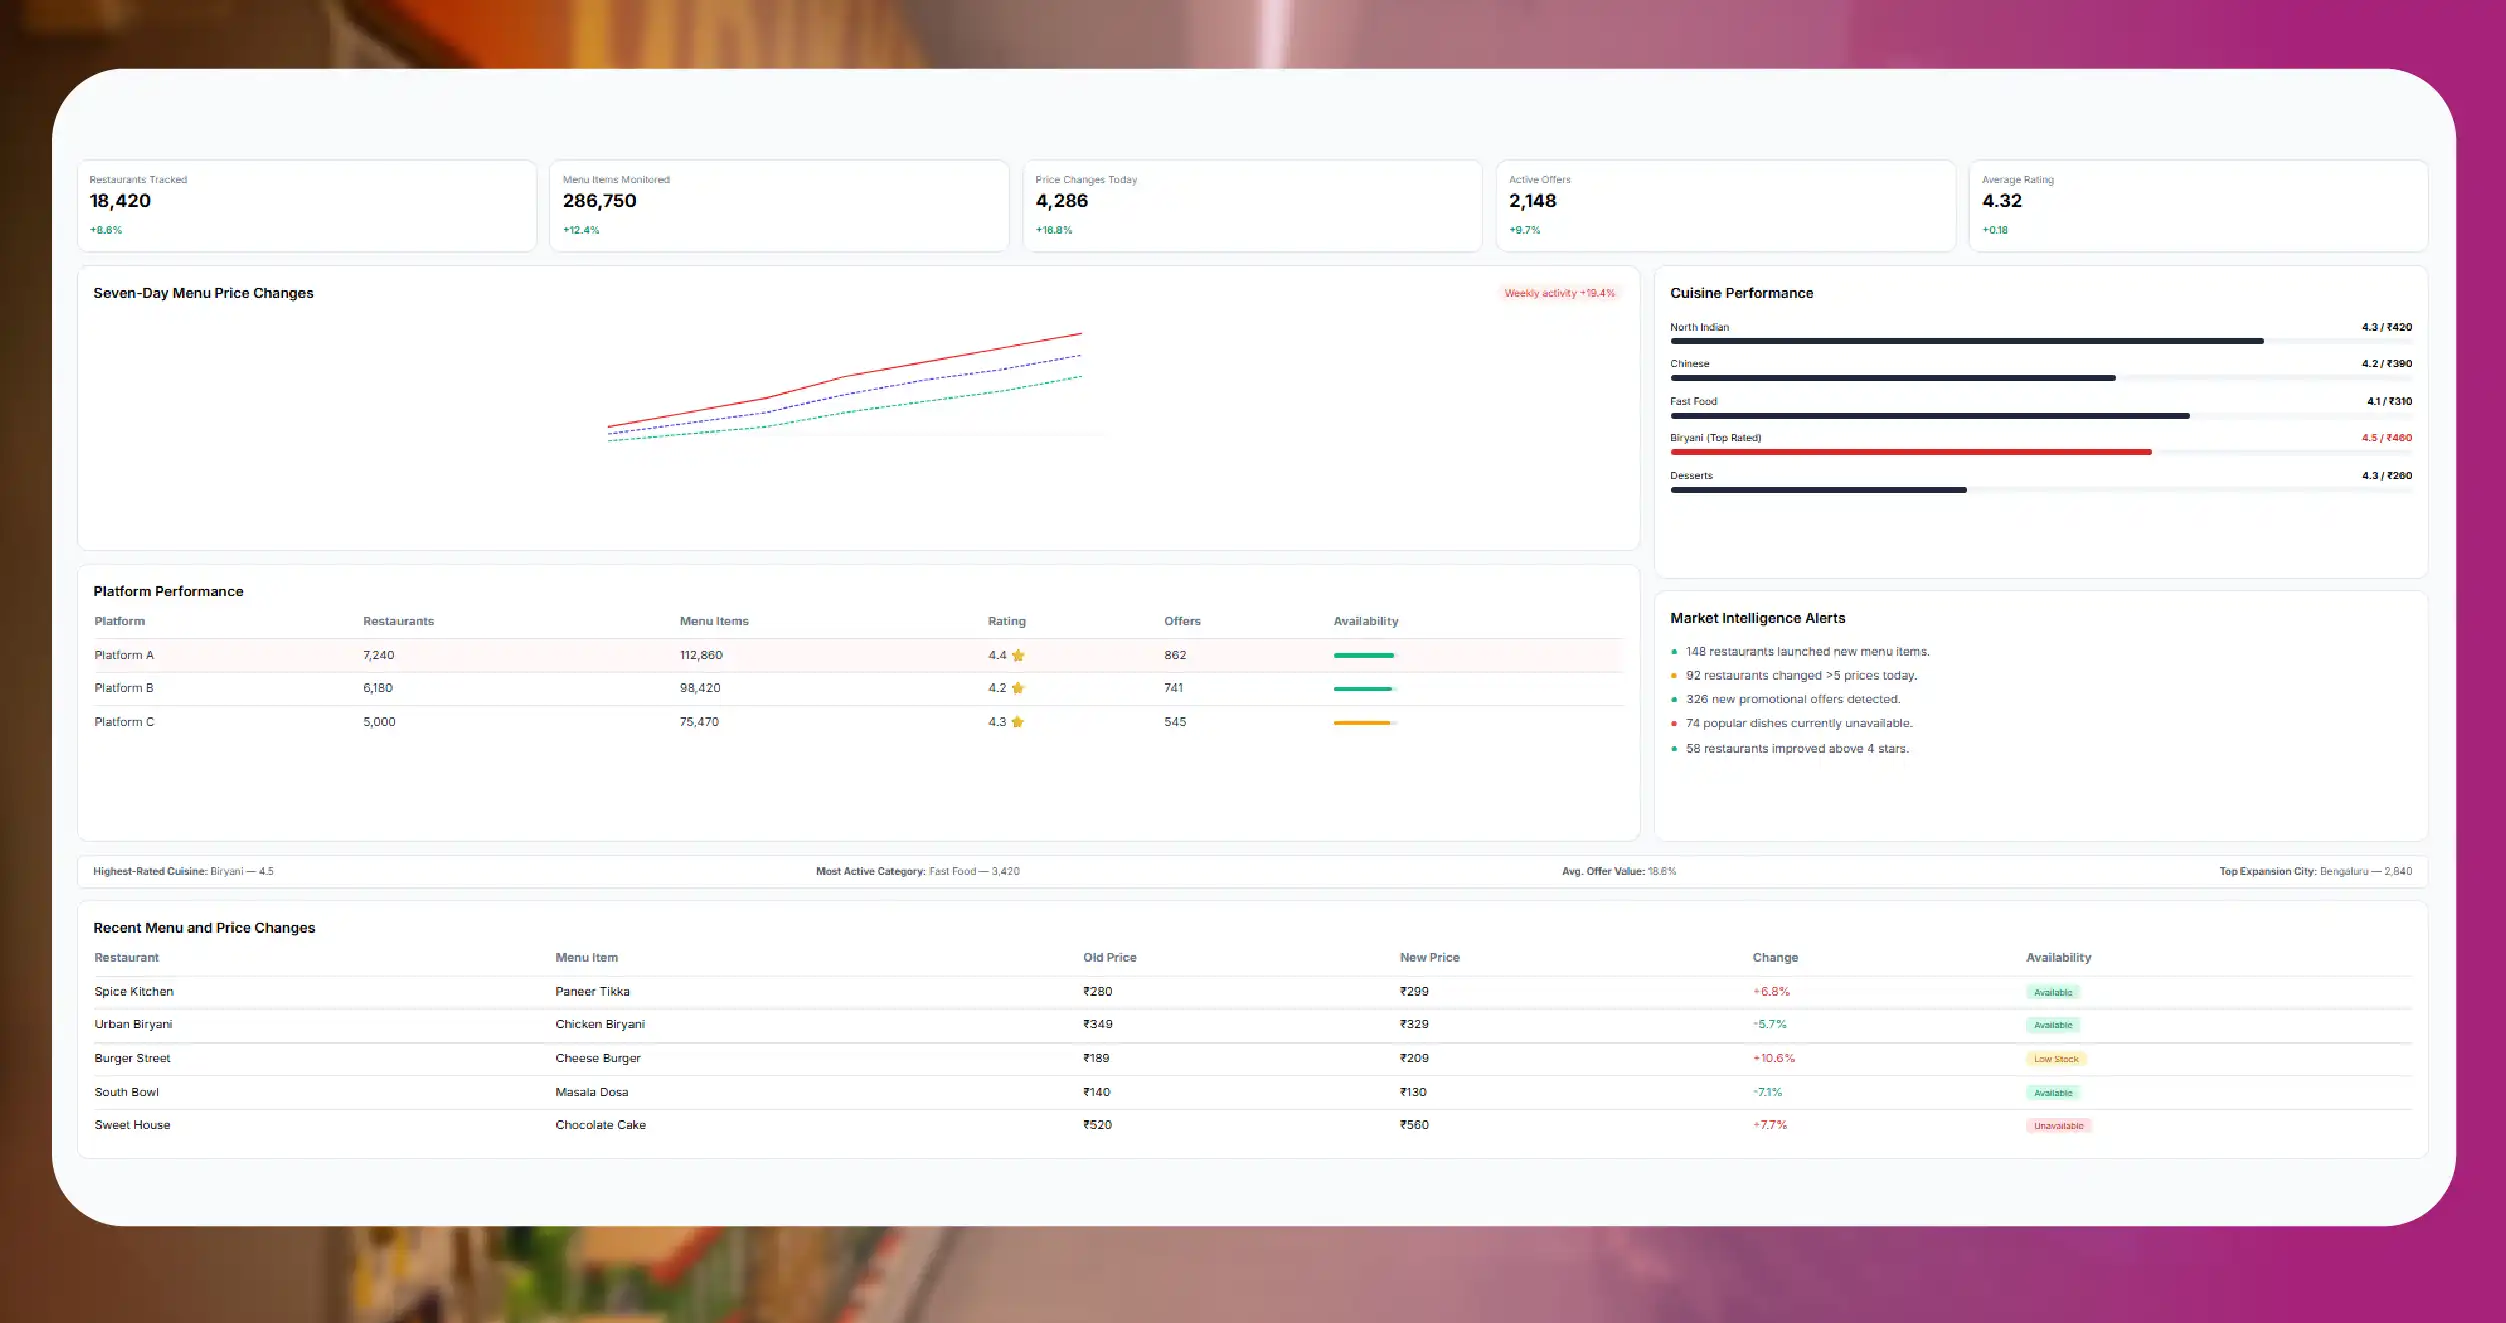The image size is (2506, 1323).
Task: Click the ₹520 old price value
Action: [1097, 1125]
